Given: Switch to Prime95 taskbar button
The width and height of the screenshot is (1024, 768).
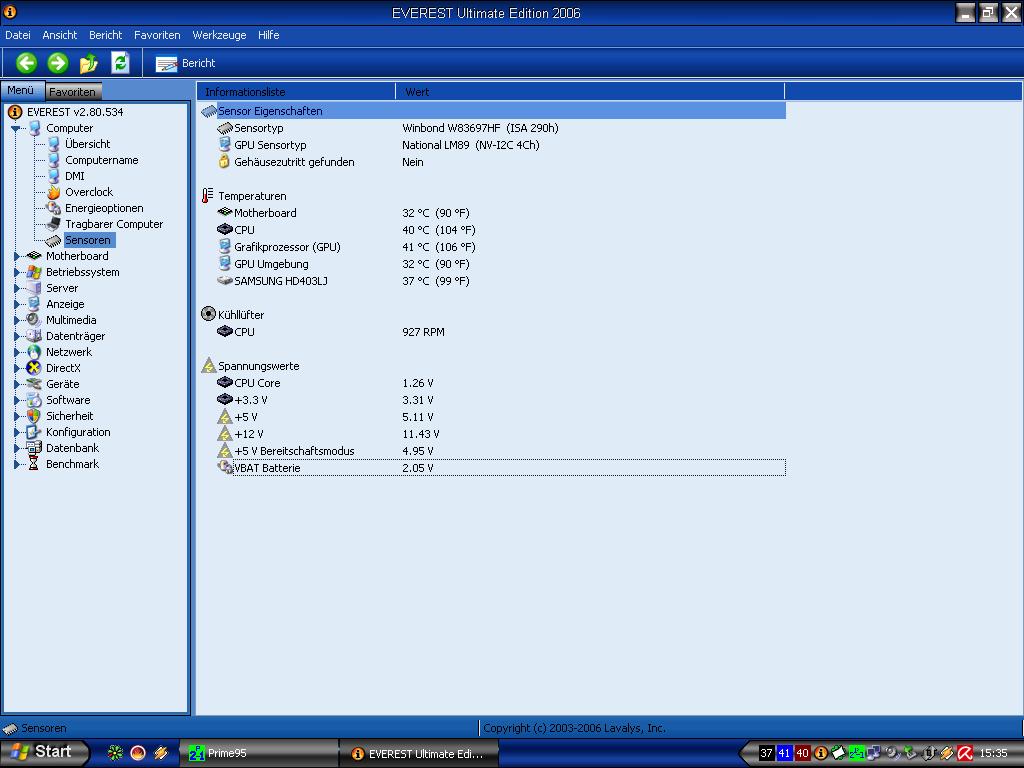Looking at the screenshot, I should [259, 753].
